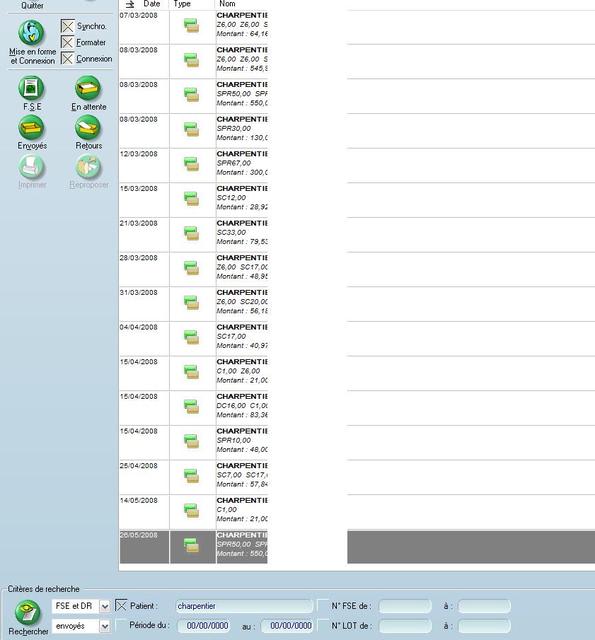Image resolution: width=595 pixels, height=640 pixels.
Task: Open the F.S.E section icon
Action: click(x=31, y=88)
